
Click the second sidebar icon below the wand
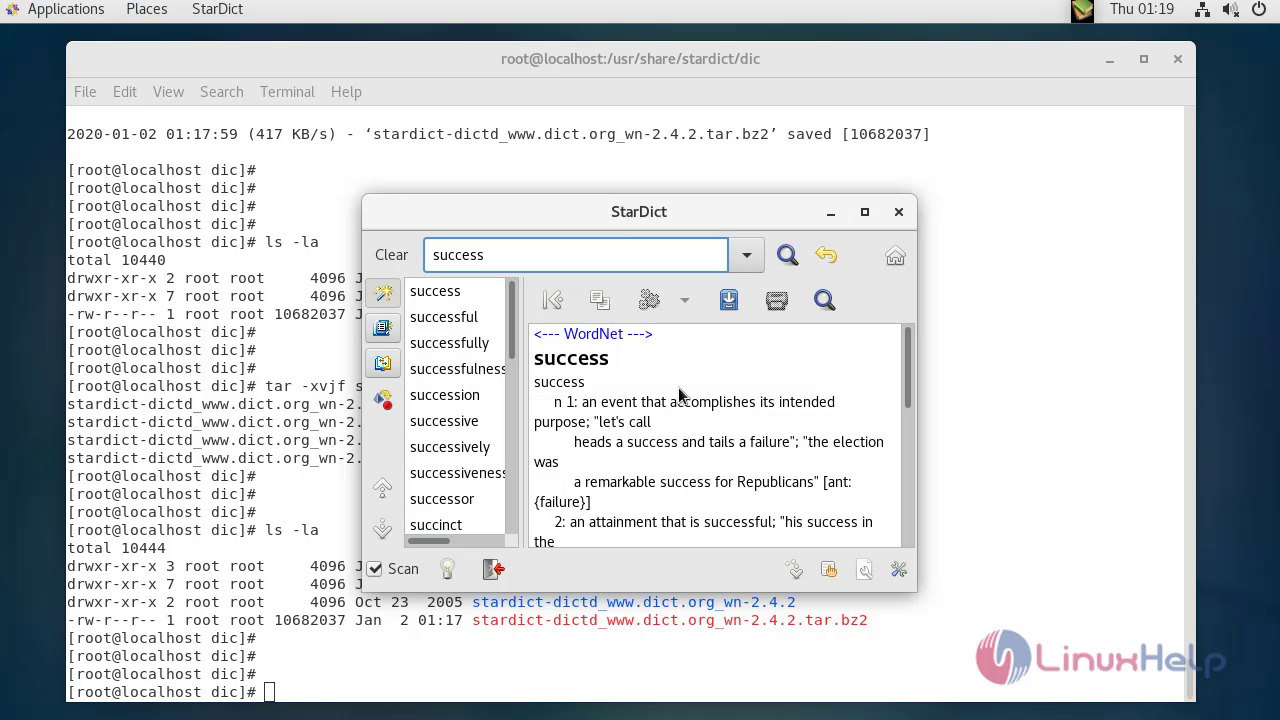[x=383, y=328]
